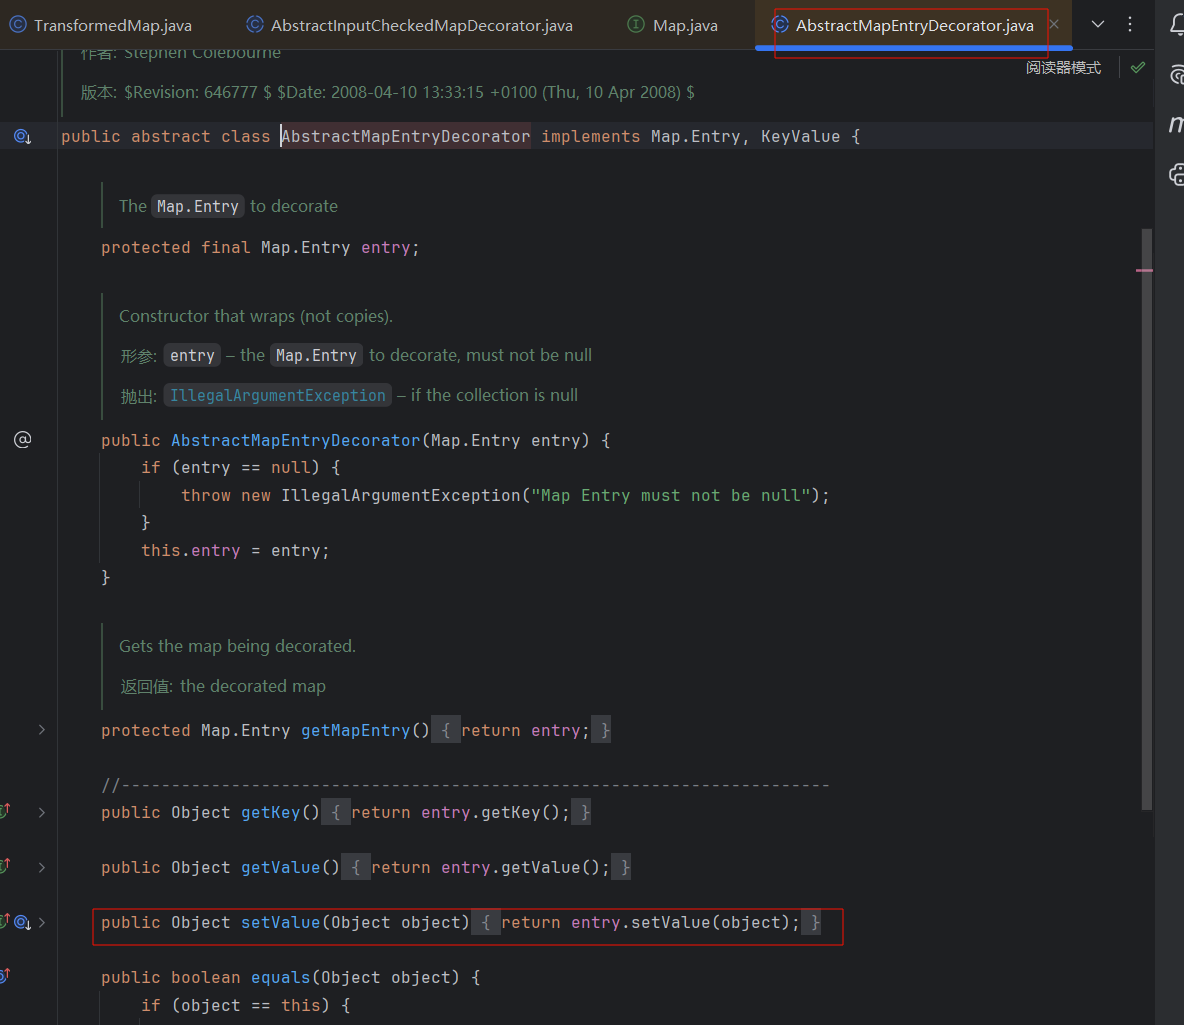Switch to the Map.java tab
Image resolution: width=1184 pixels, height=1025 pixels.
click(684, 26)
